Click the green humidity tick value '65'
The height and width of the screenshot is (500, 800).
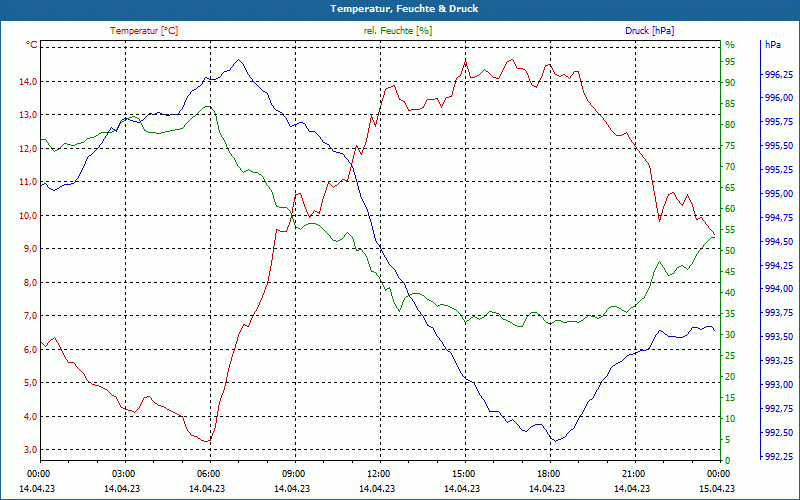pos(730,188)
